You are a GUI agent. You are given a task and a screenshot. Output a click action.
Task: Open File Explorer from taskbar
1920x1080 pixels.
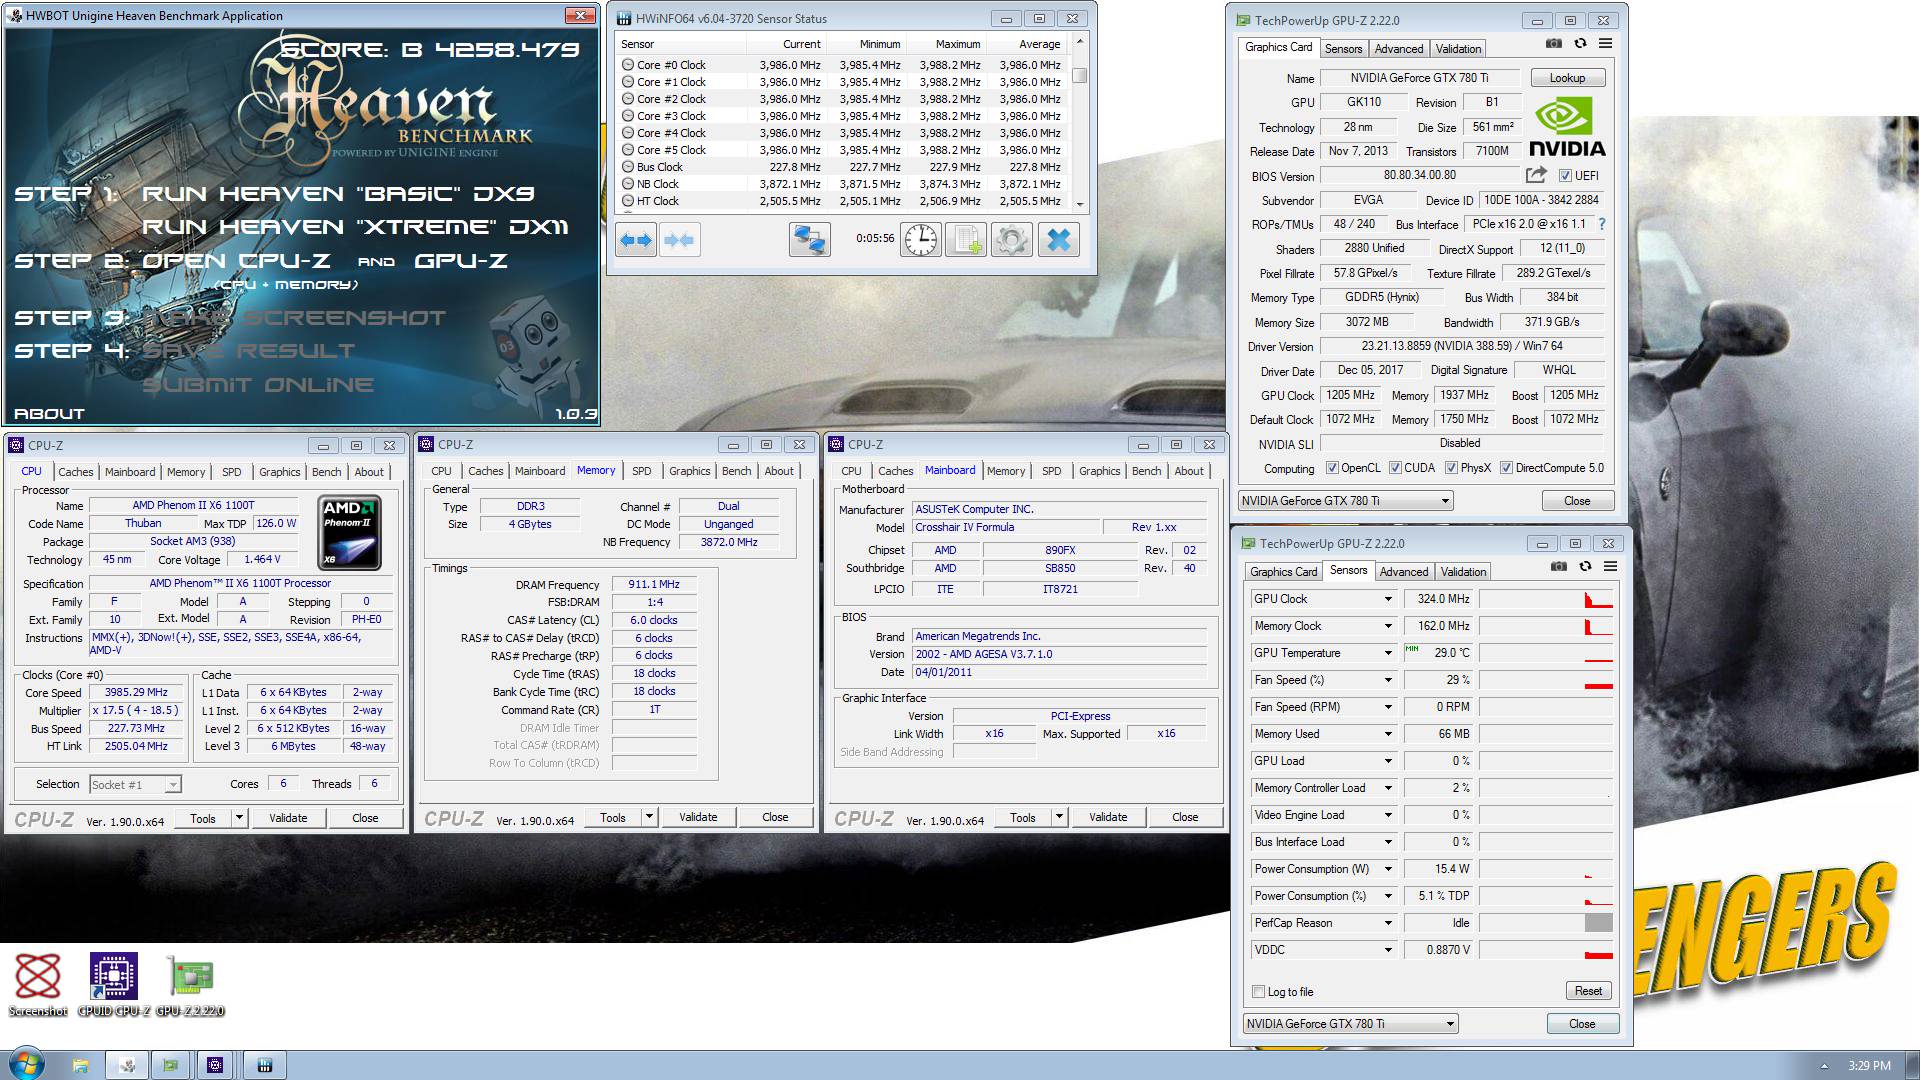coord(80,1065)
